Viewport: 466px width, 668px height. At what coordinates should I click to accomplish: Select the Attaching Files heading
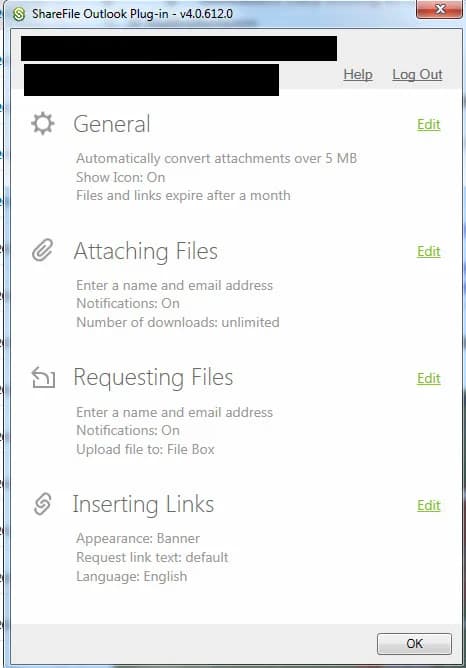(x=146, y=251)
